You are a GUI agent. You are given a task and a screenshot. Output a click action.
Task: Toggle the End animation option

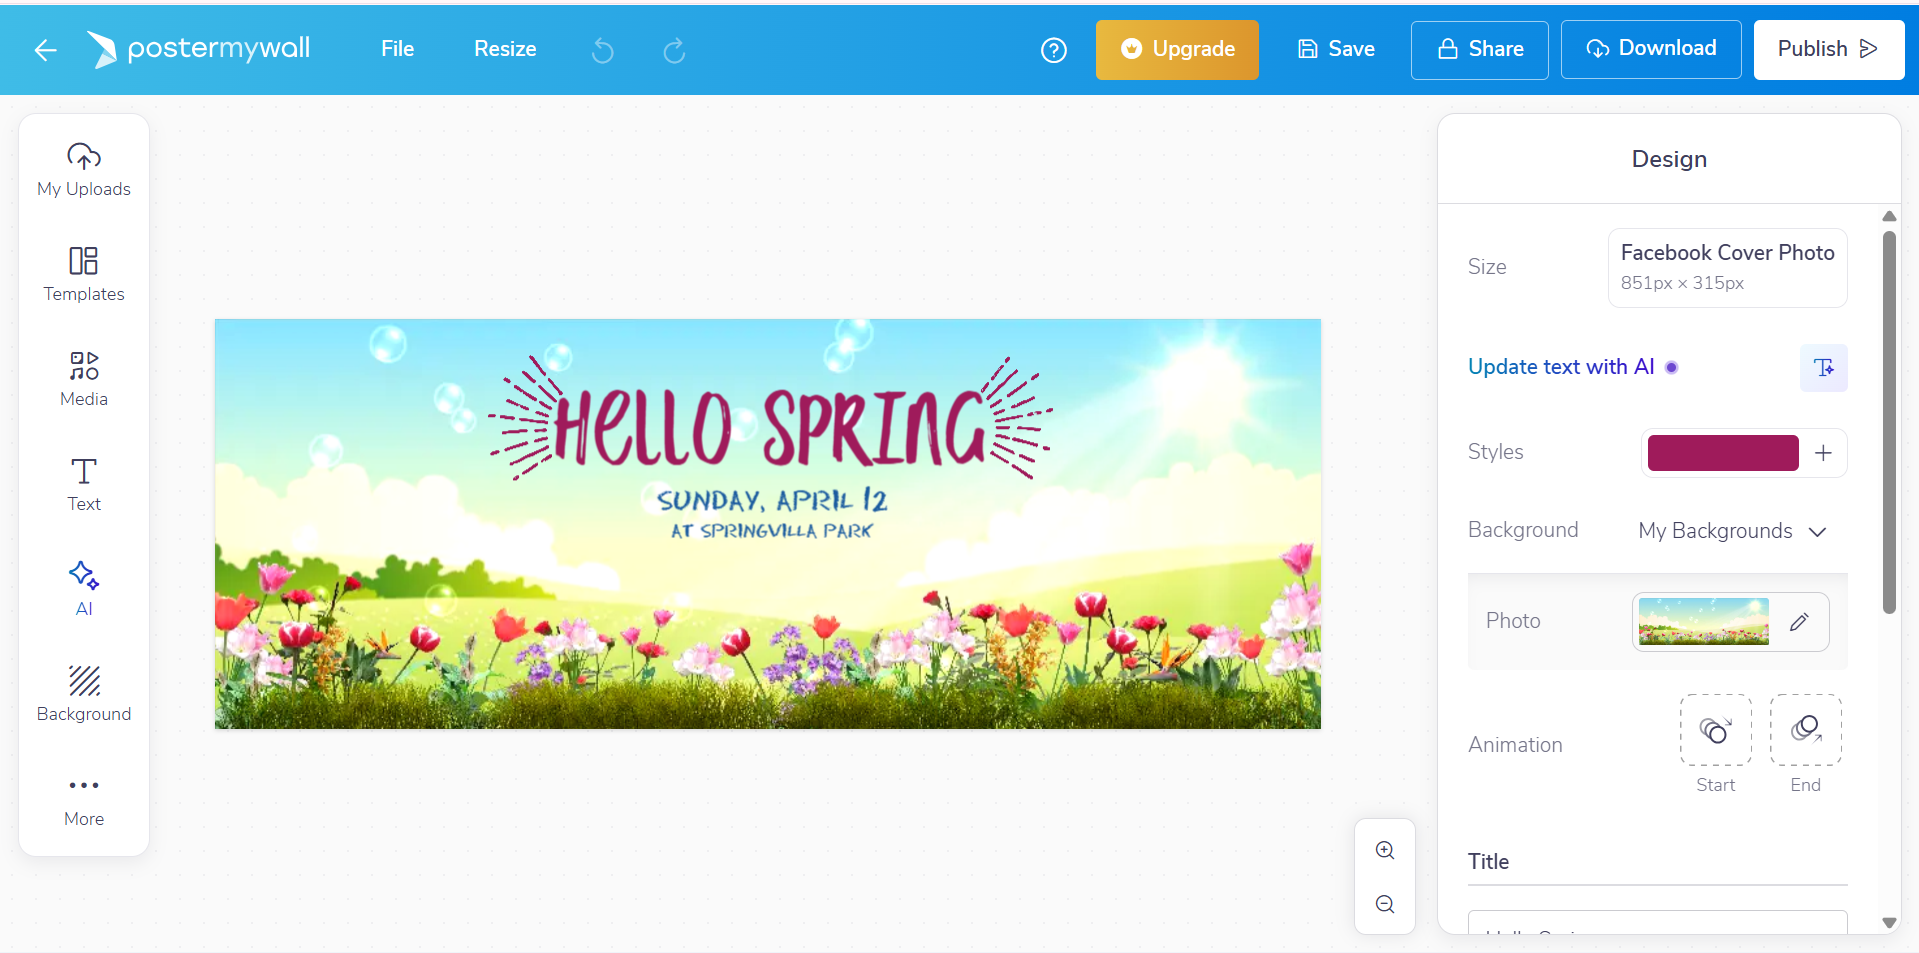(1804, 730)
